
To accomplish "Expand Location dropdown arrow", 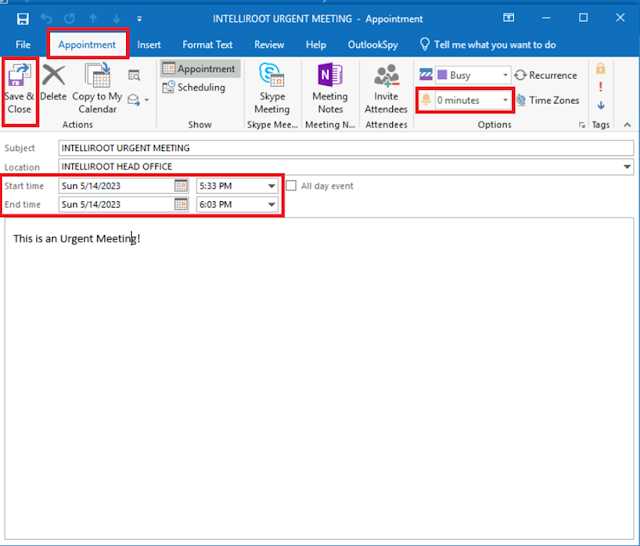I will coord(627,166).
